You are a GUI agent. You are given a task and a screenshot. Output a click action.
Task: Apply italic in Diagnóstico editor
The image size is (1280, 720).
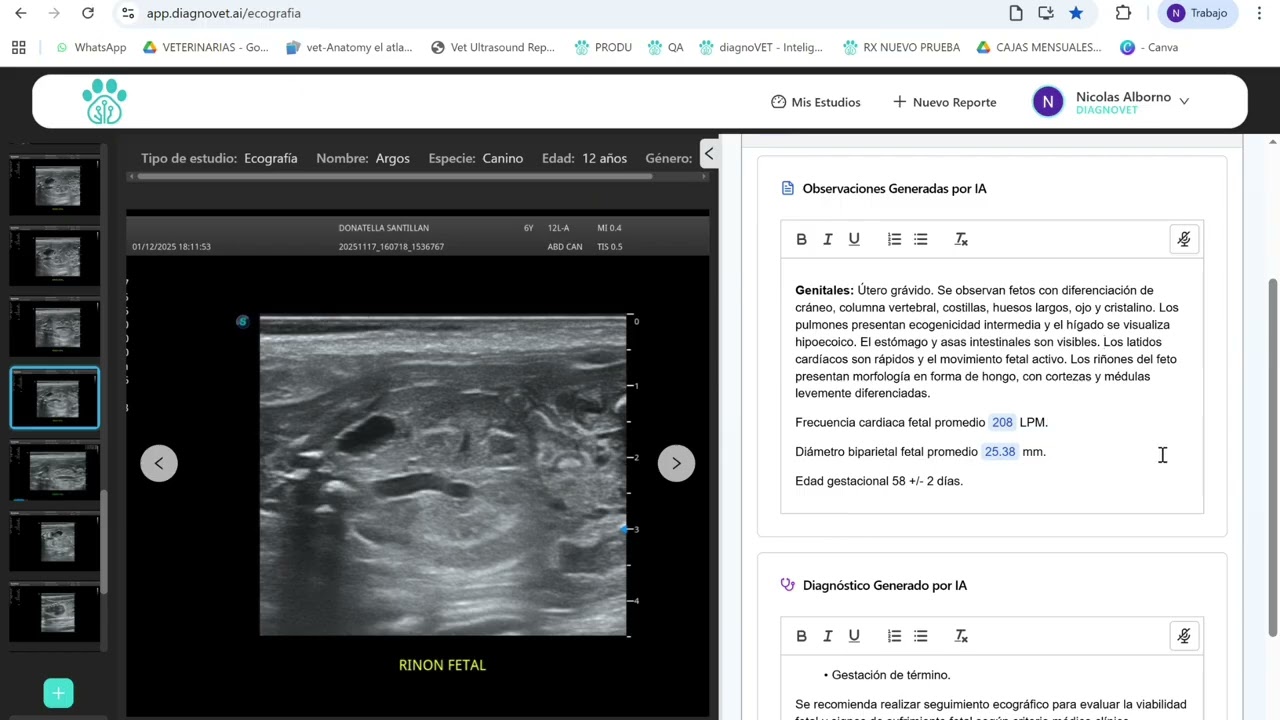coord(827,636)
